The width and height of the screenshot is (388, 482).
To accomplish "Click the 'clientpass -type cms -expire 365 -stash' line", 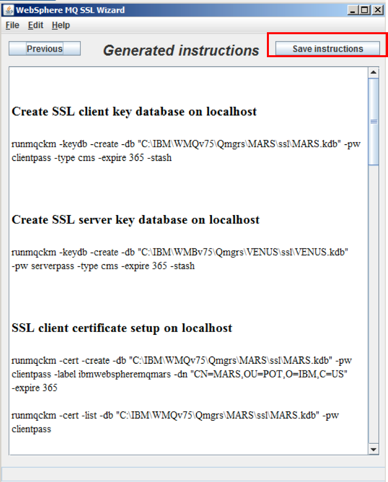I will 91,158.
